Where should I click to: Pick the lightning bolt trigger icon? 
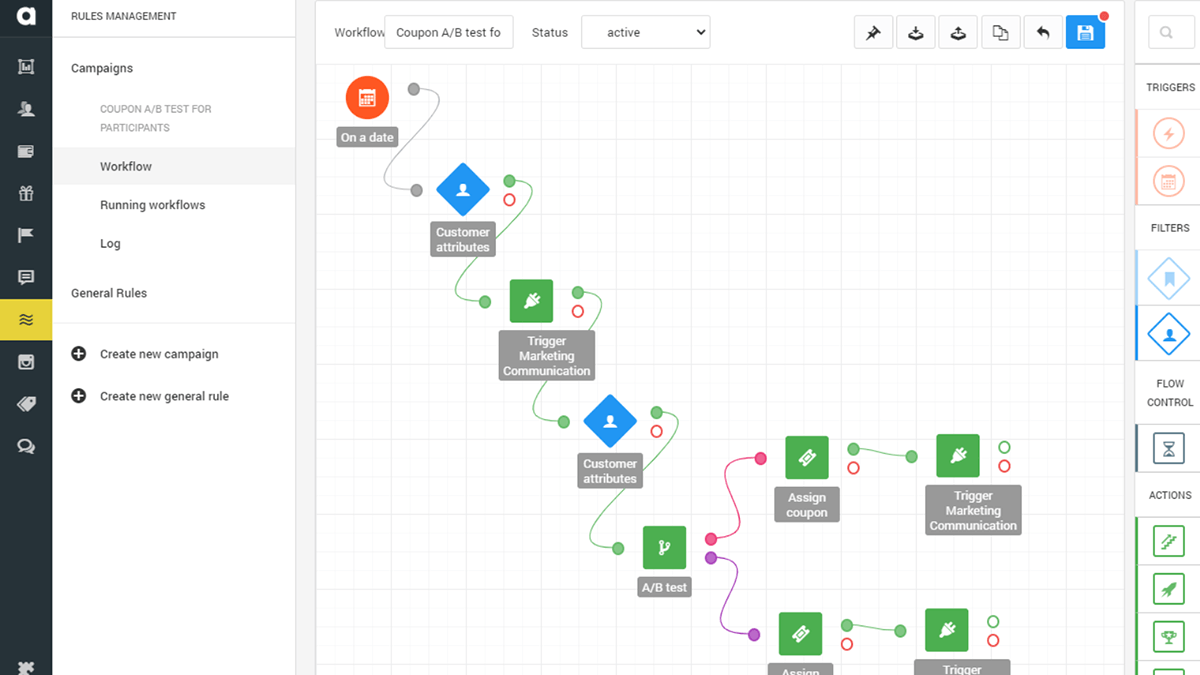[x=1168, y=133]
